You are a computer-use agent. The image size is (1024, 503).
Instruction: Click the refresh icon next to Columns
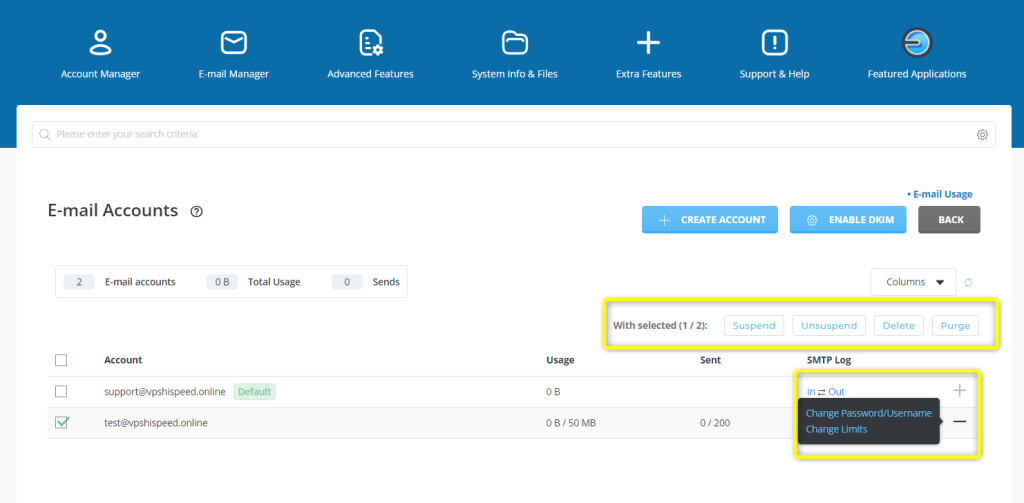(x=968, y=283)
